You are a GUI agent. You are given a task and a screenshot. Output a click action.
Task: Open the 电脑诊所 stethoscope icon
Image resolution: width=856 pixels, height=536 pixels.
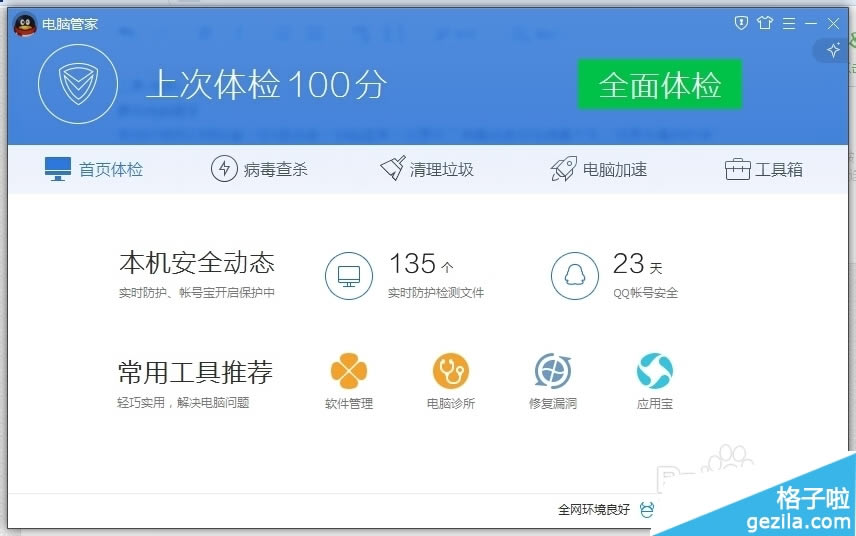click(451, 371)
